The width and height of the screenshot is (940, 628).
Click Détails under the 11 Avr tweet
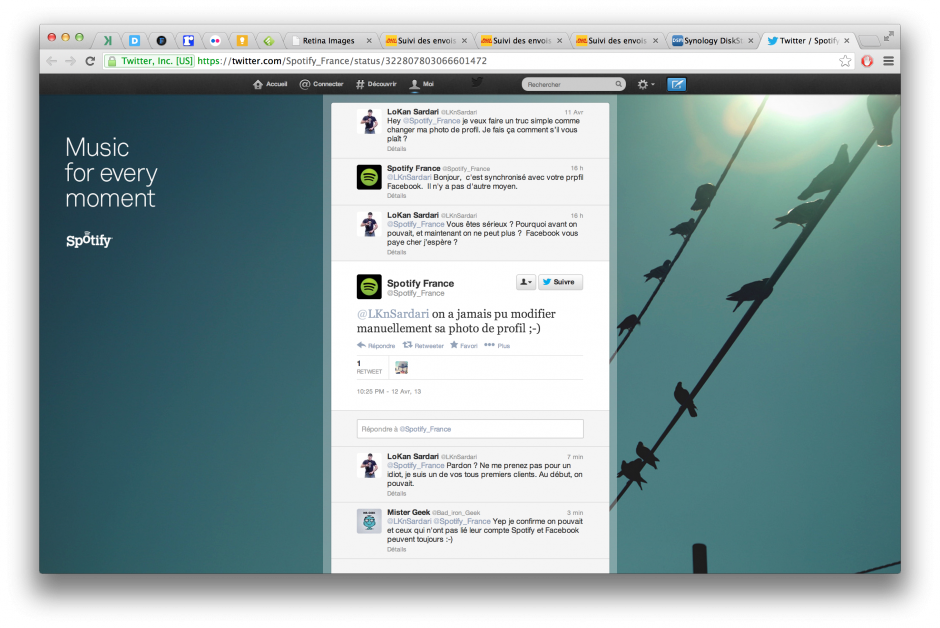pyautogui.click(x=396, y=149)
